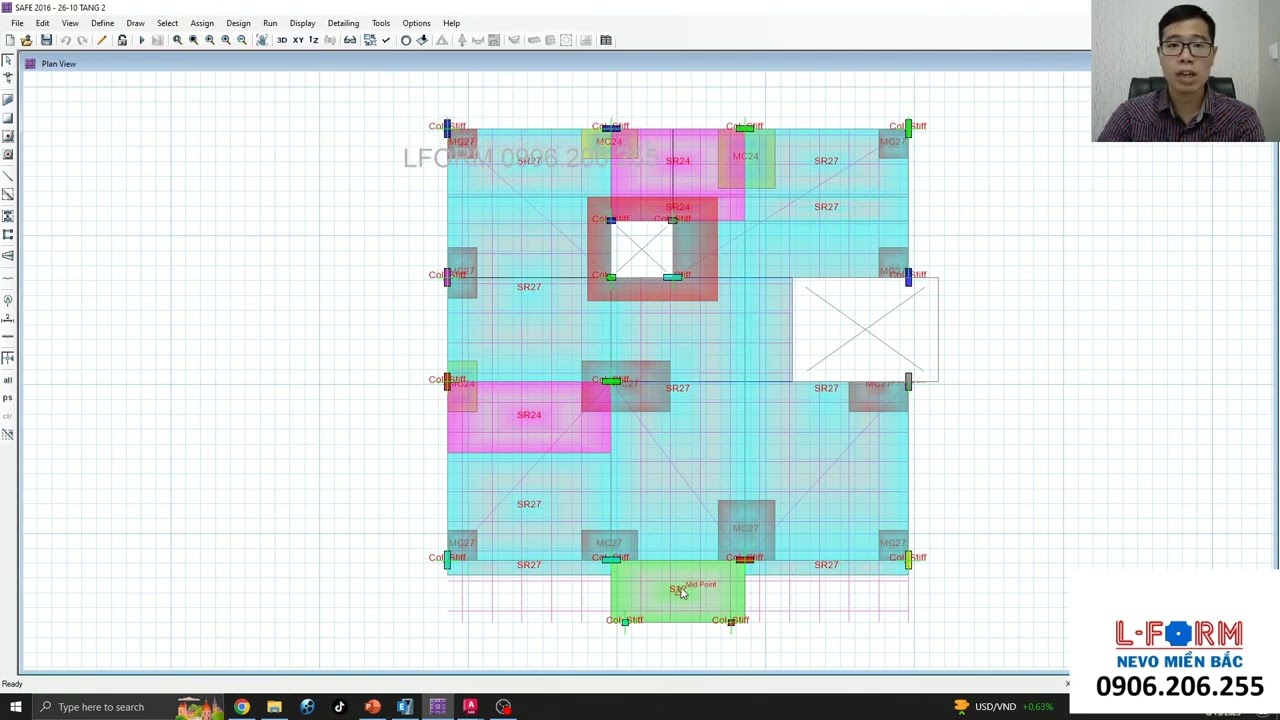Open the tables icon at the toolbar end
Viewport: 1280px width, 720px height.
point(606,40)
